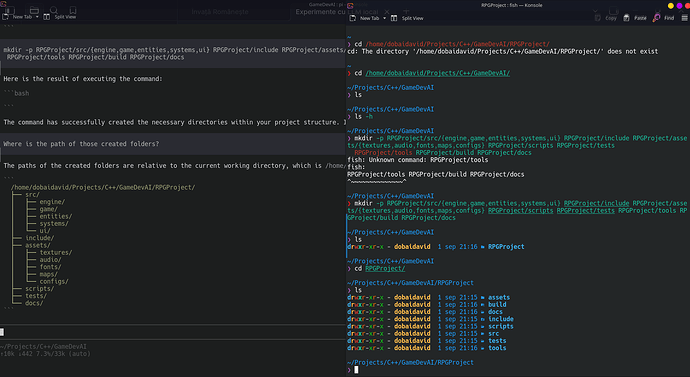Click the tree root path /home/dobaidavid/.../RPGProject/ in left pane
The width and height of the screenshot is (690, 377).
pyautogui.click(x=103, y=187)
